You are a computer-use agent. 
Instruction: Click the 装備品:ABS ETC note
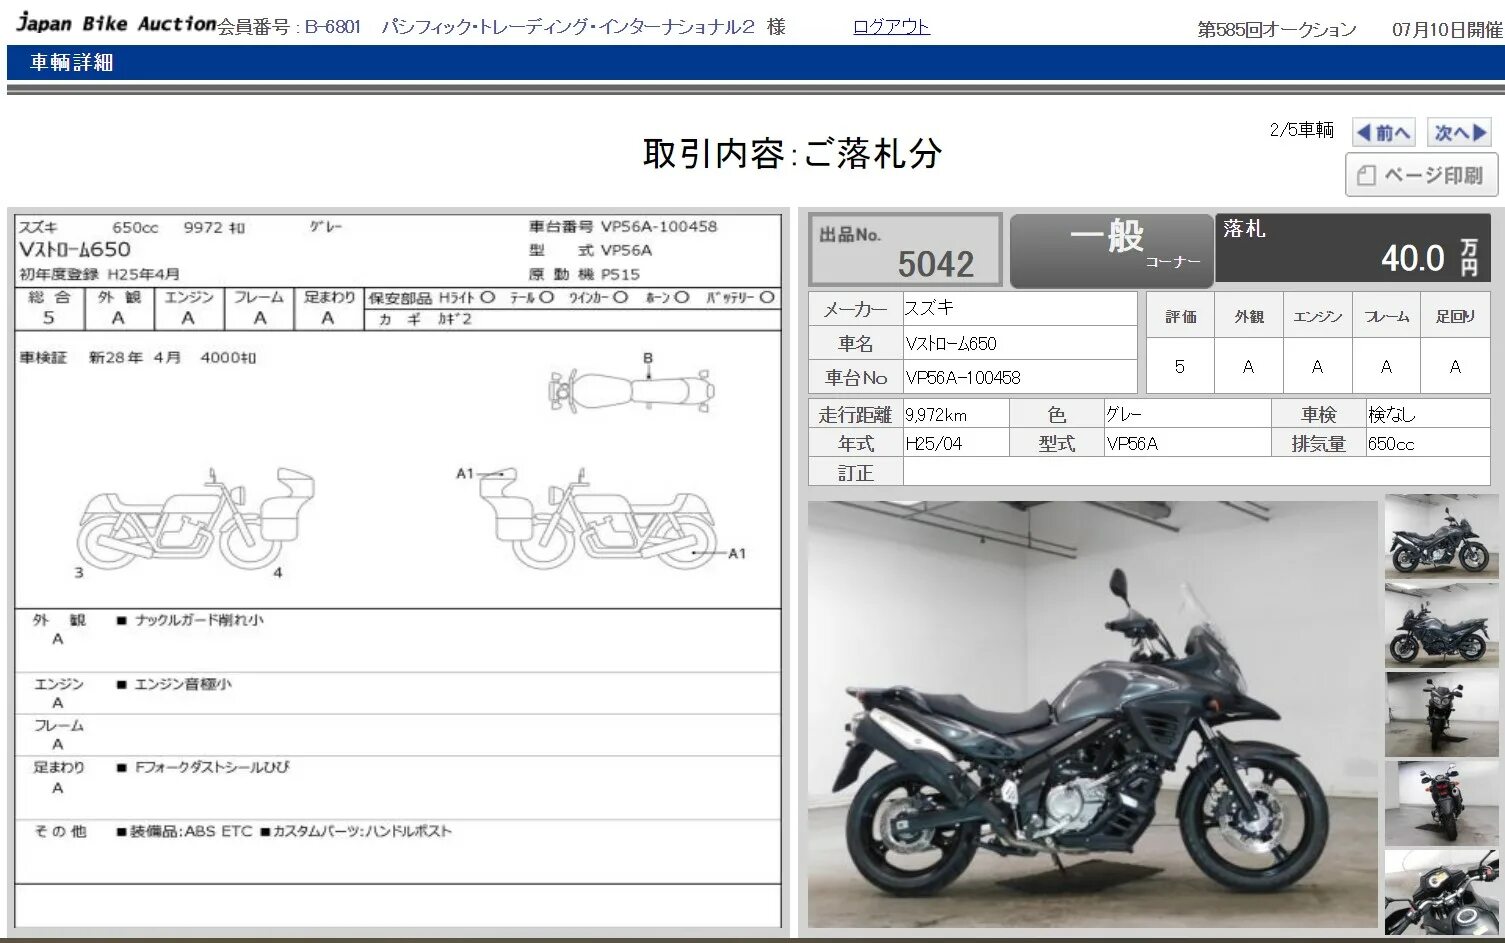(184, 832)
